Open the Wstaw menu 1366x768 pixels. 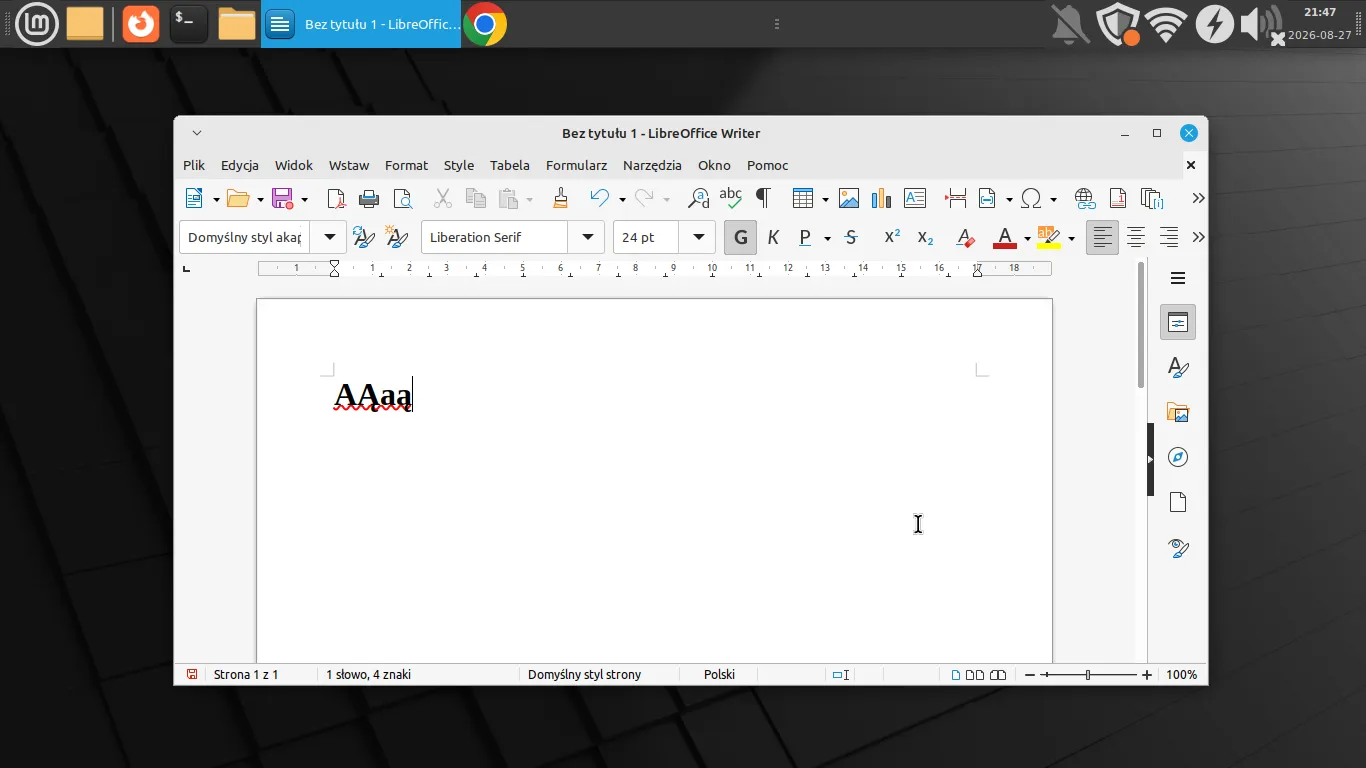point(349,165)
